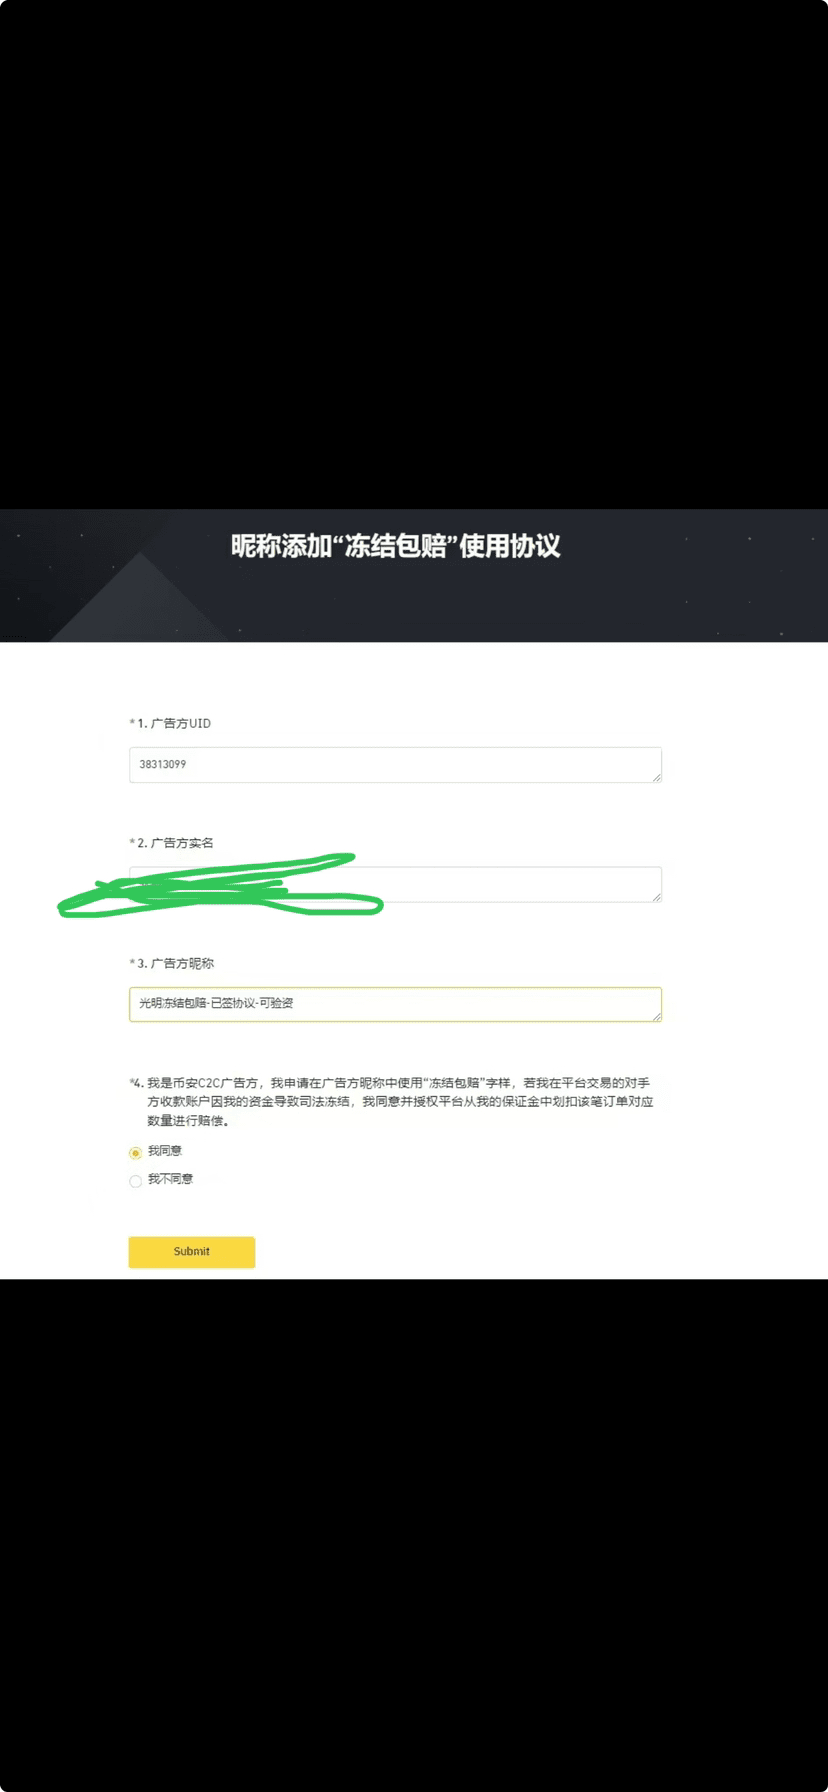Click the "1. 广告方UID" label

[174, 723]
